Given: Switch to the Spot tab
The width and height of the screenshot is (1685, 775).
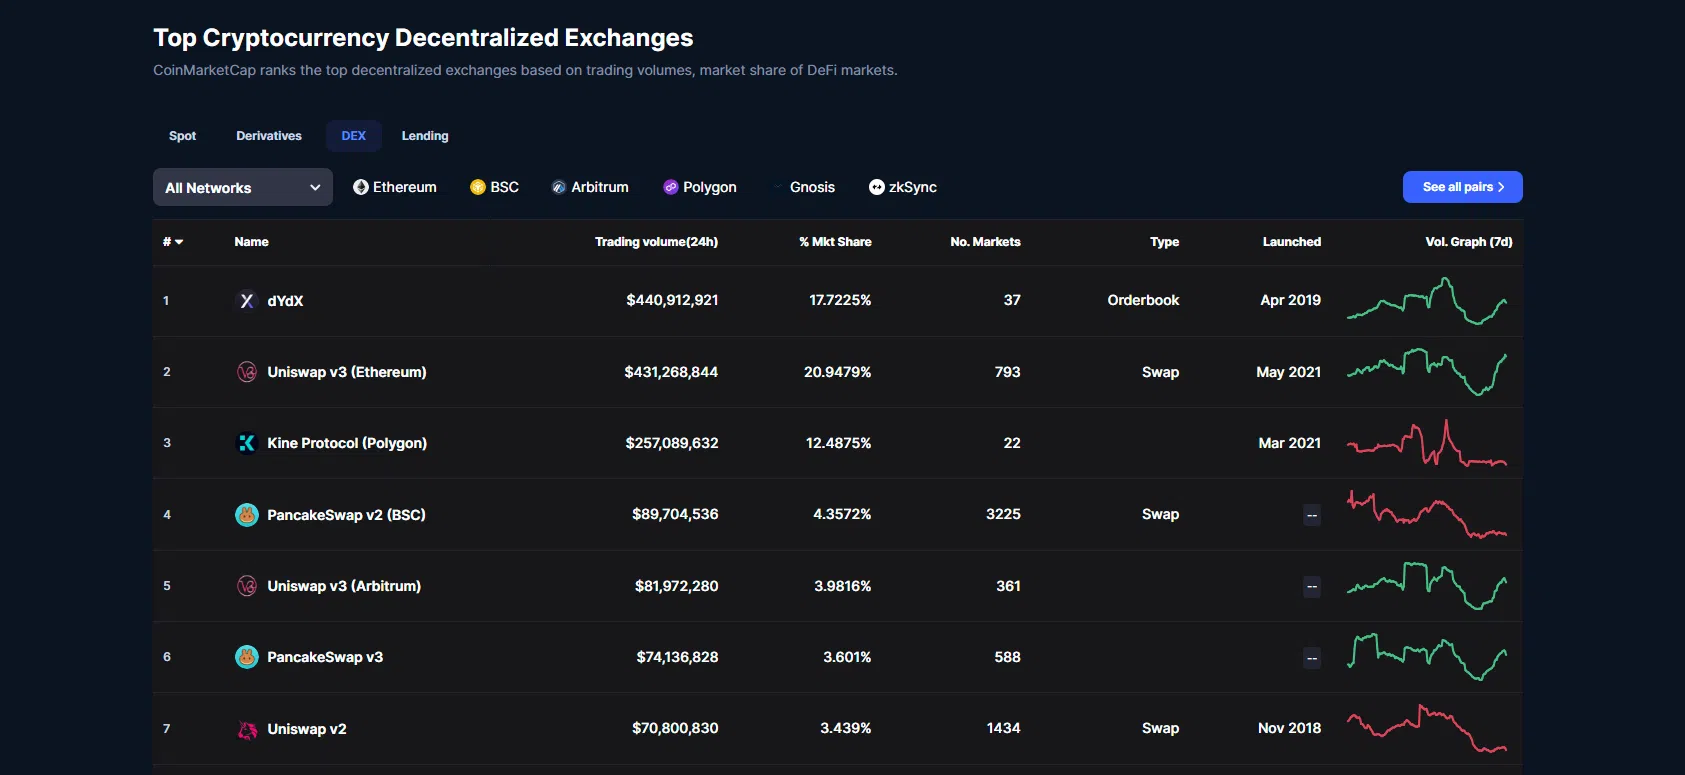Looking at the screenshot, I should pos(183,136).
